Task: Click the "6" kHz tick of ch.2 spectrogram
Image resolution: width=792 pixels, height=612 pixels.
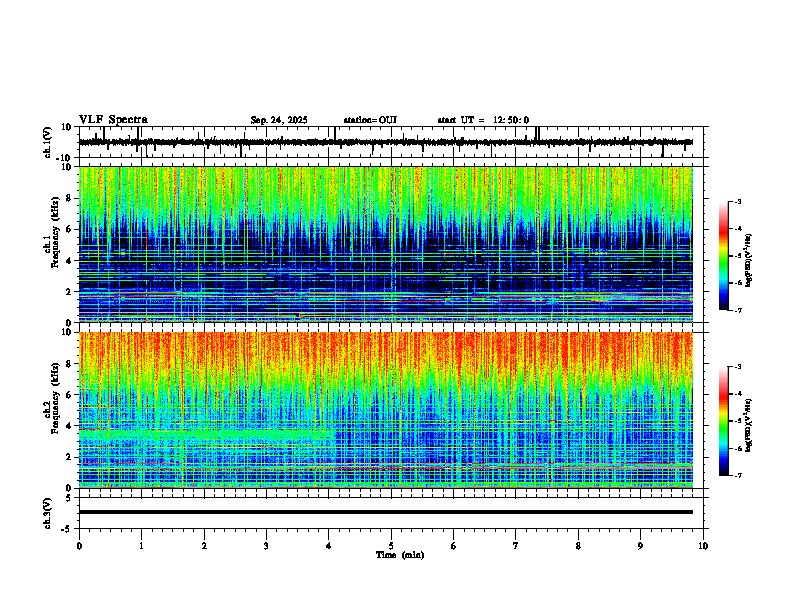Action: (70, 395)
